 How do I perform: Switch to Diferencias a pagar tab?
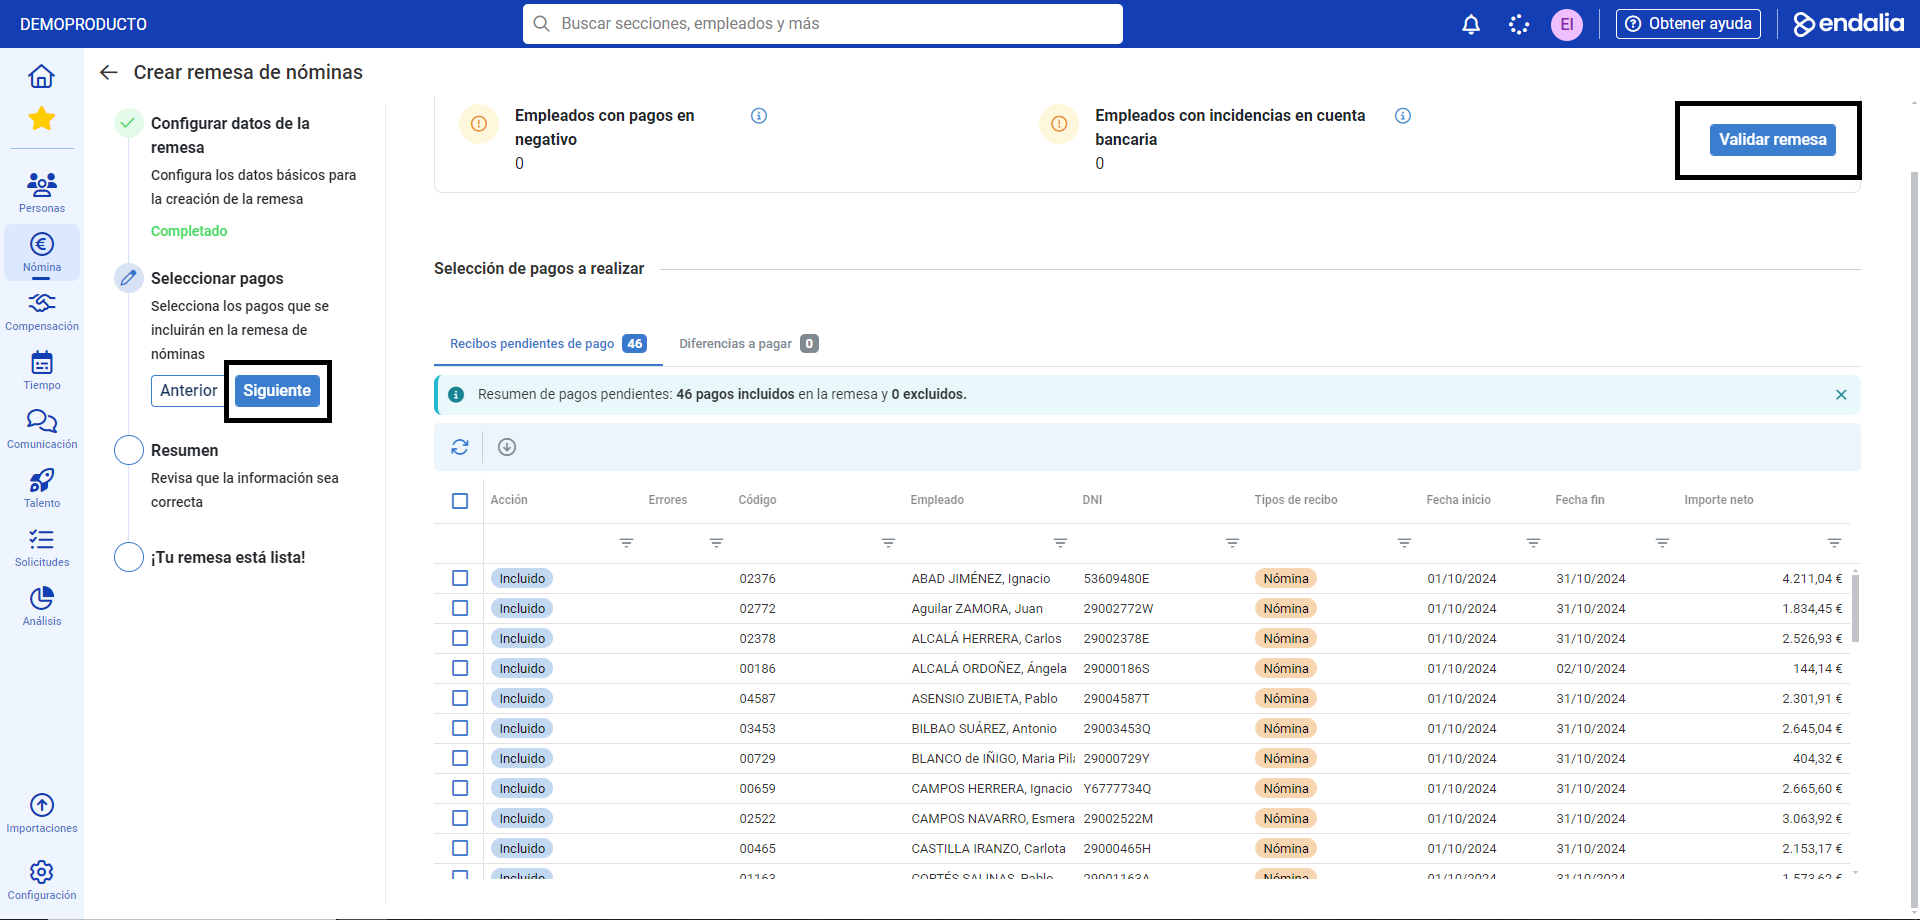[749, 344]
